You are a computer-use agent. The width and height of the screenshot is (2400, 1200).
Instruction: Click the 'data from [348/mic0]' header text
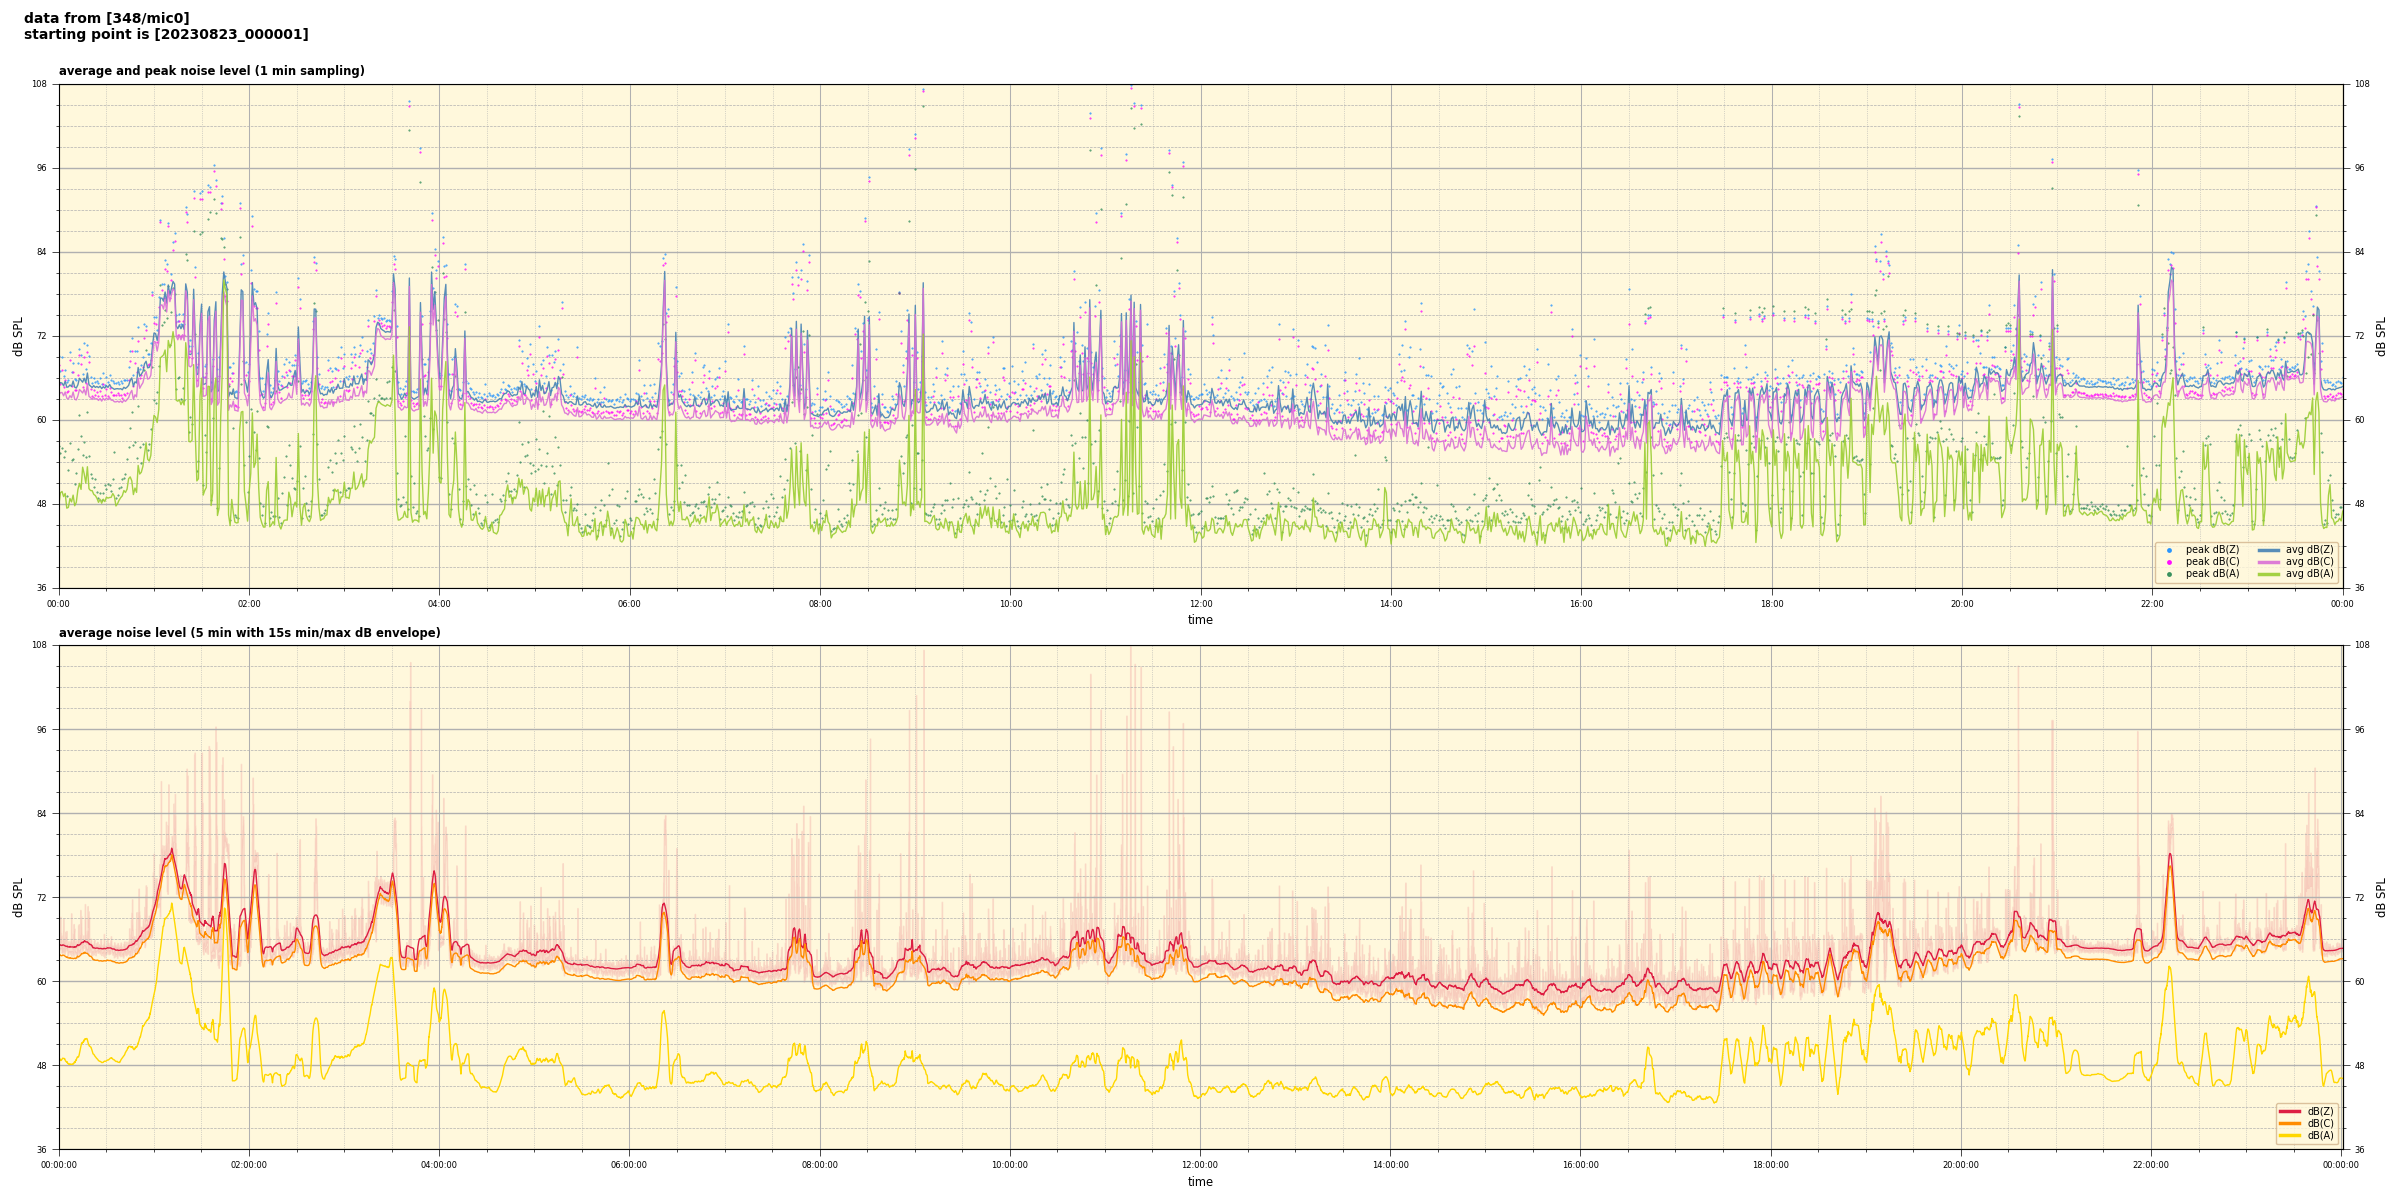(x=106, y=18)
